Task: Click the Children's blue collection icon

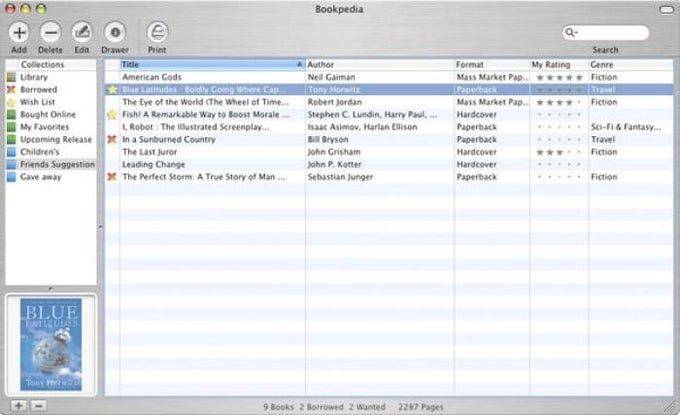Action: pyautogui.click(x=11, y=152)
